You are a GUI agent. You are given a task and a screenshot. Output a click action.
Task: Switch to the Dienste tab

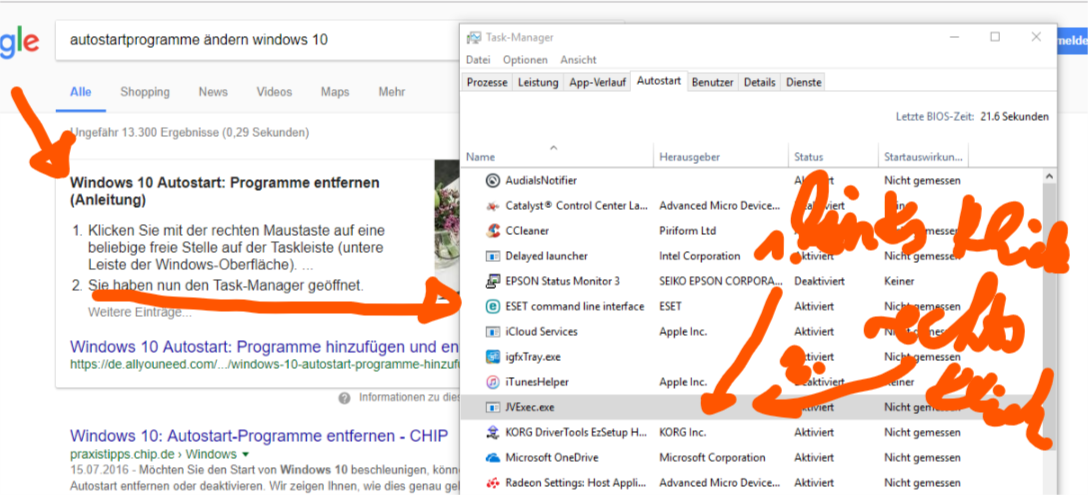(x=804, y=82)
